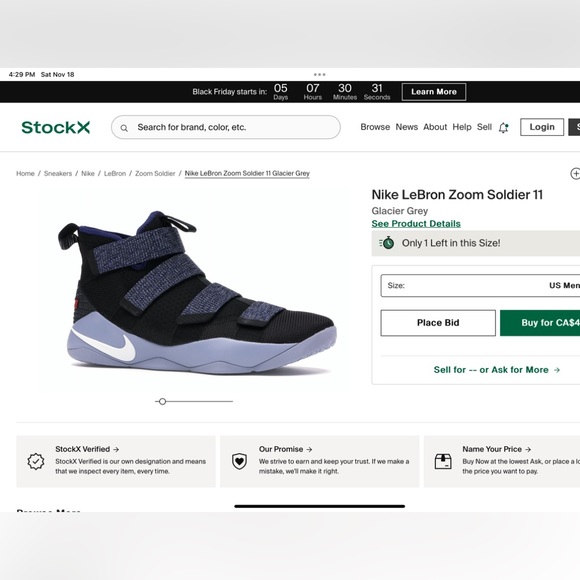Screen dimensions: 580x580
Task: Open the News menu item
Action: (x=407, y=127)
